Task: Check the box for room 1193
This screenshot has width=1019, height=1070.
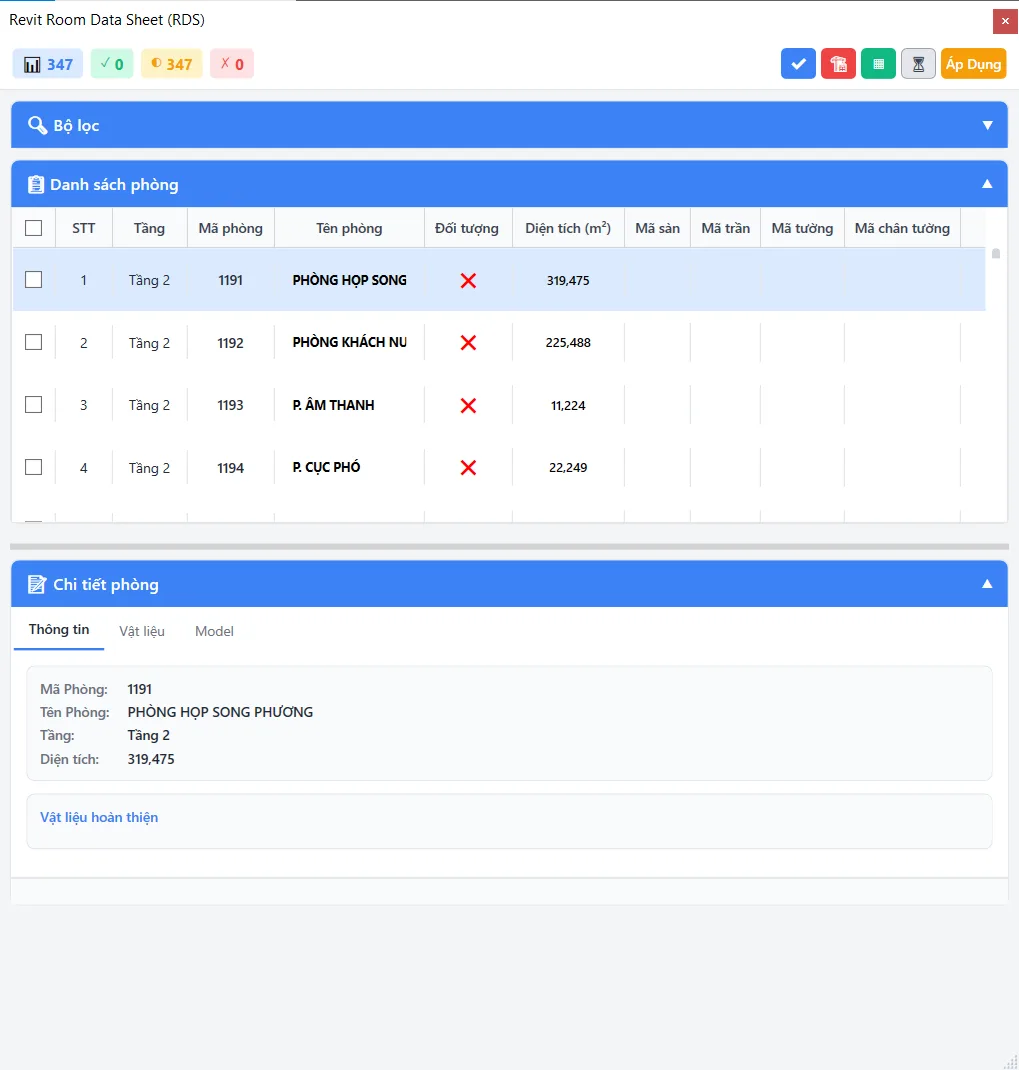Action: 33,405
